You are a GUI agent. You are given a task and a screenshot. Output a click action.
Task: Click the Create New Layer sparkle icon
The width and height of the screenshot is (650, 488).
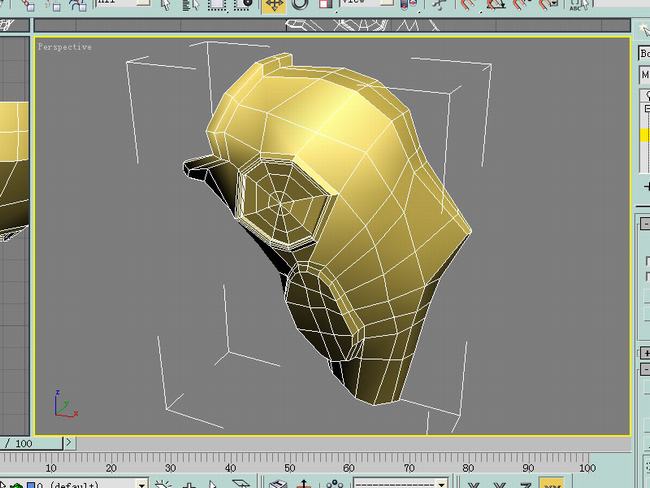[164, 484]
